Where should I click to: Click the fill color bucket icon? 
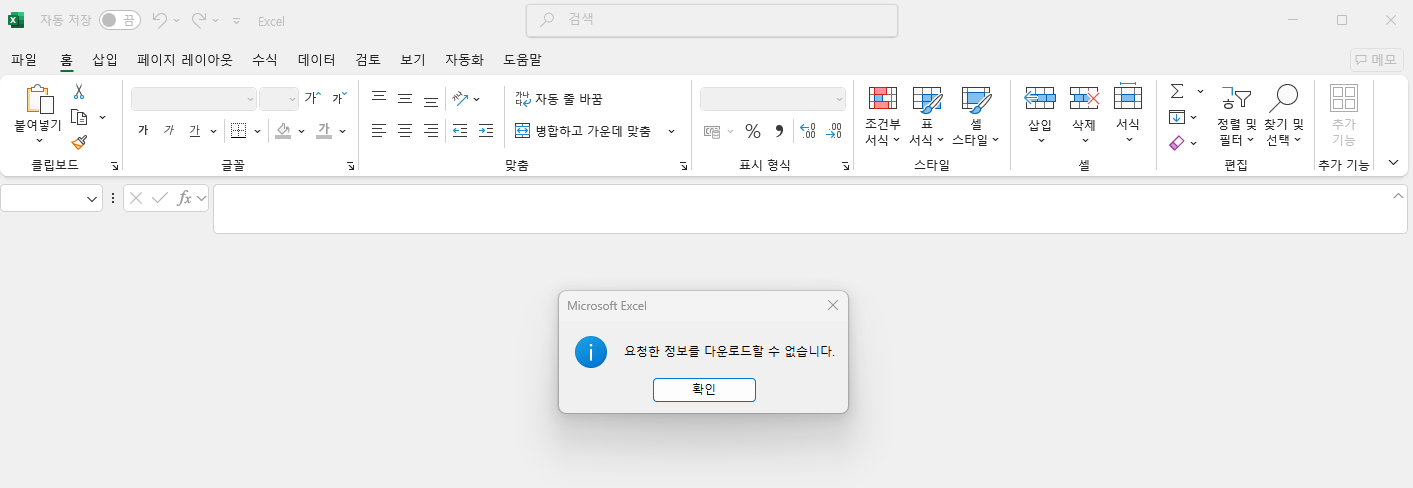tap(283, 130)
